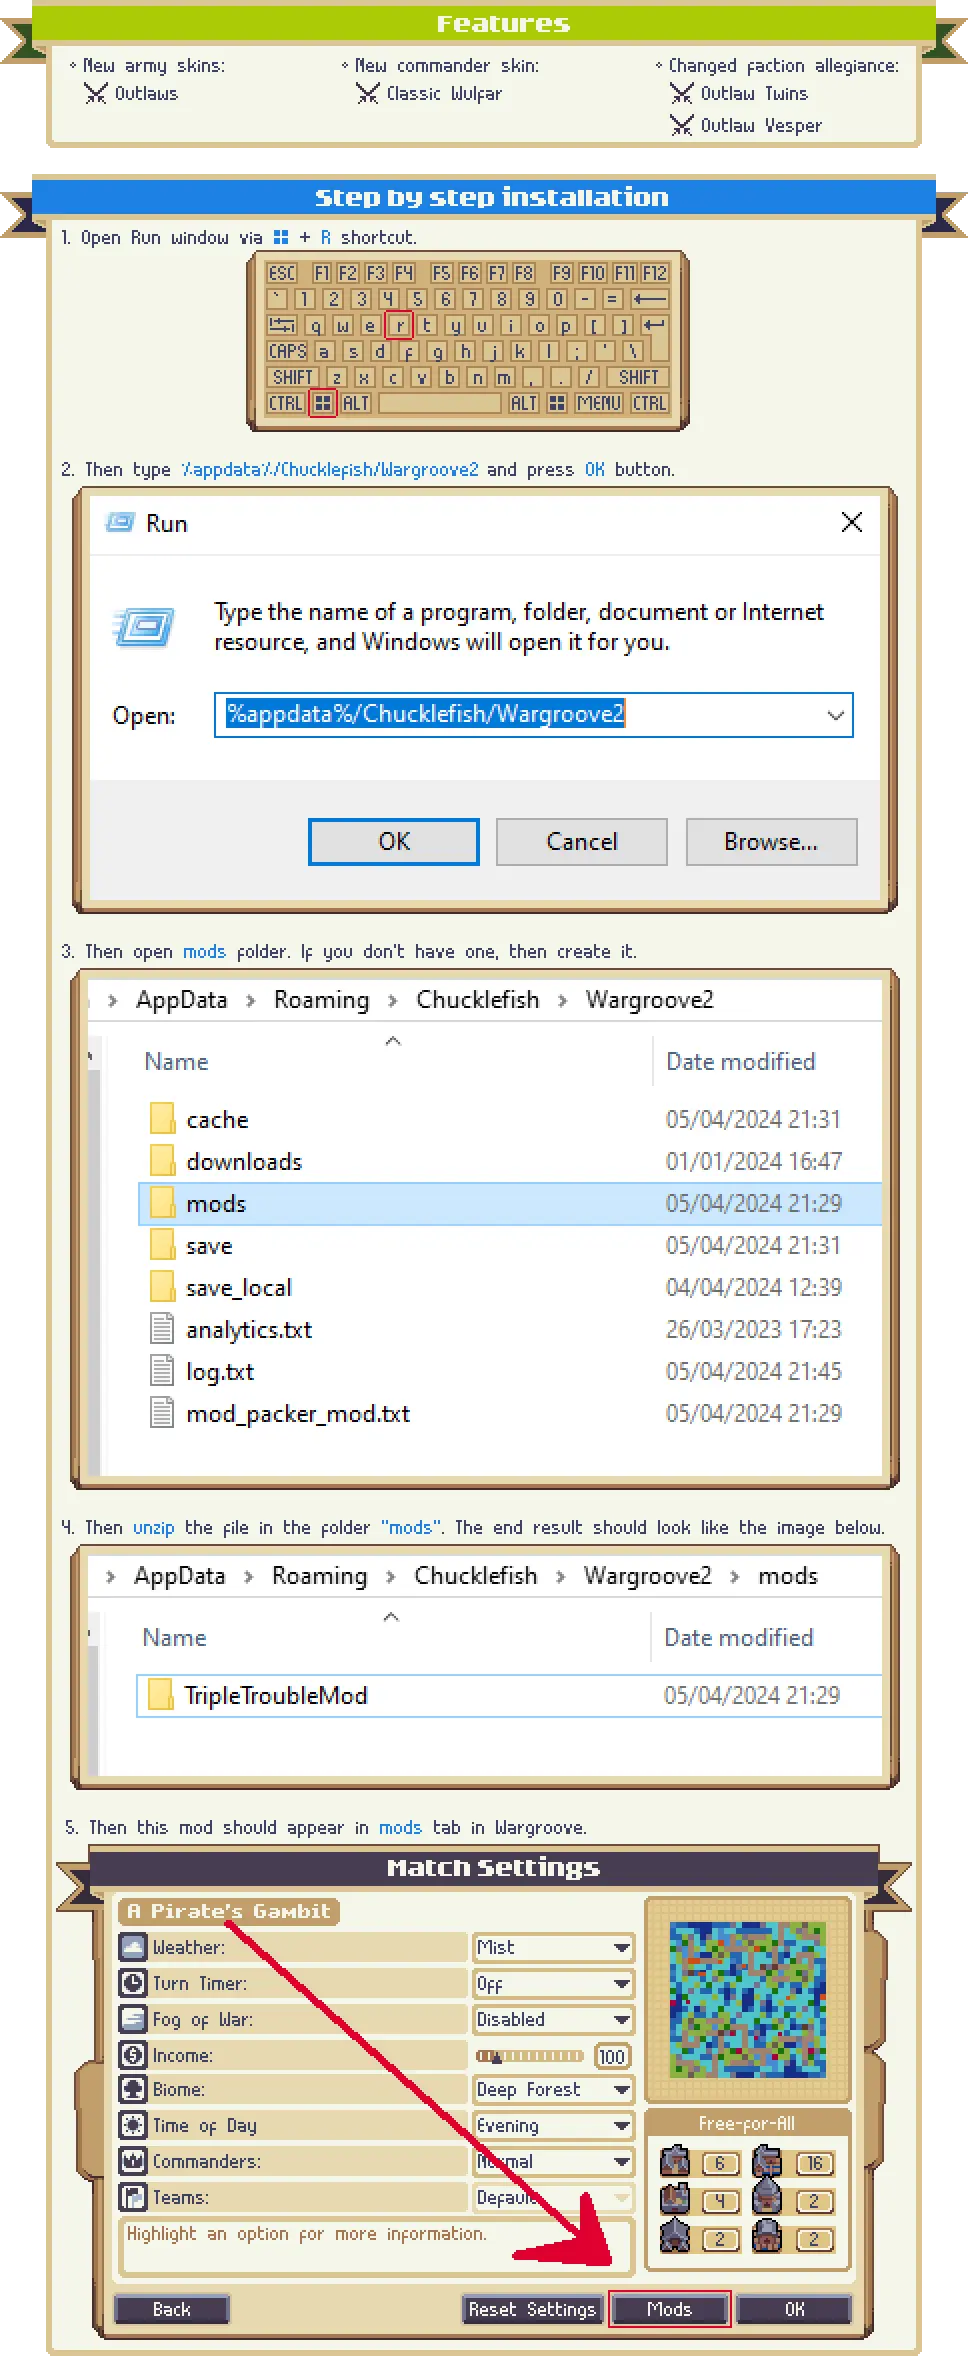
Task: Click the date "01/01/2024 16:47"
Action: [754, 1161]
